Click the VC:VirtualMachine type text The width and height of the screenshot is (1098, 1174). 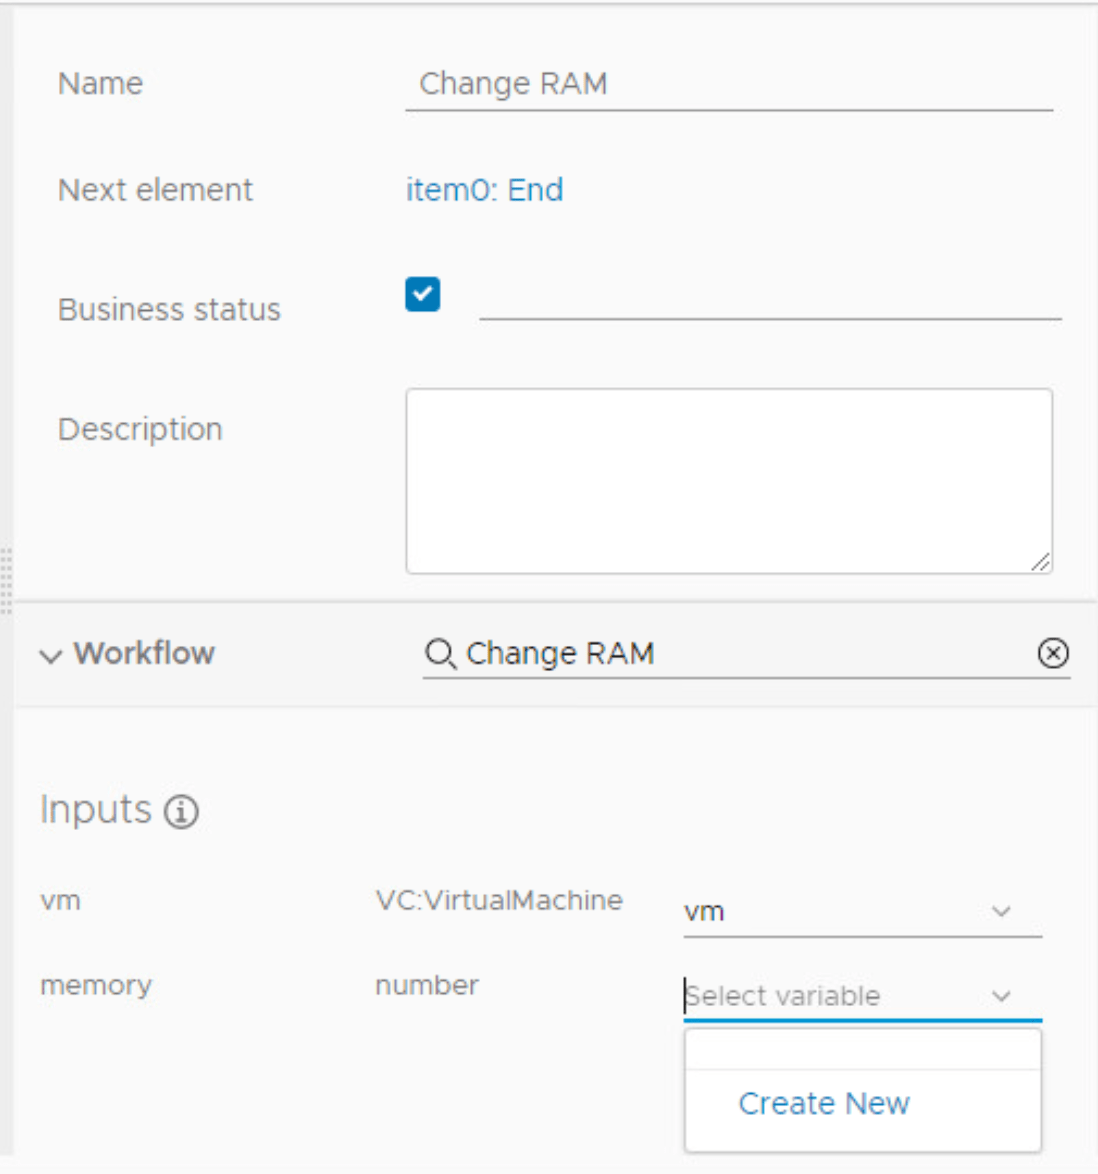499,900
